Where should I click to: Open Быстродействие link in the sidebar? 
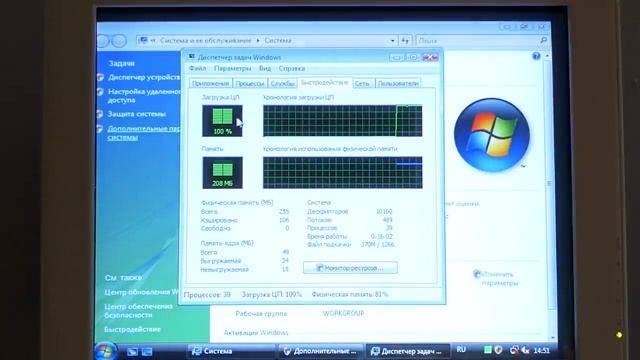(x=132, y=329)
